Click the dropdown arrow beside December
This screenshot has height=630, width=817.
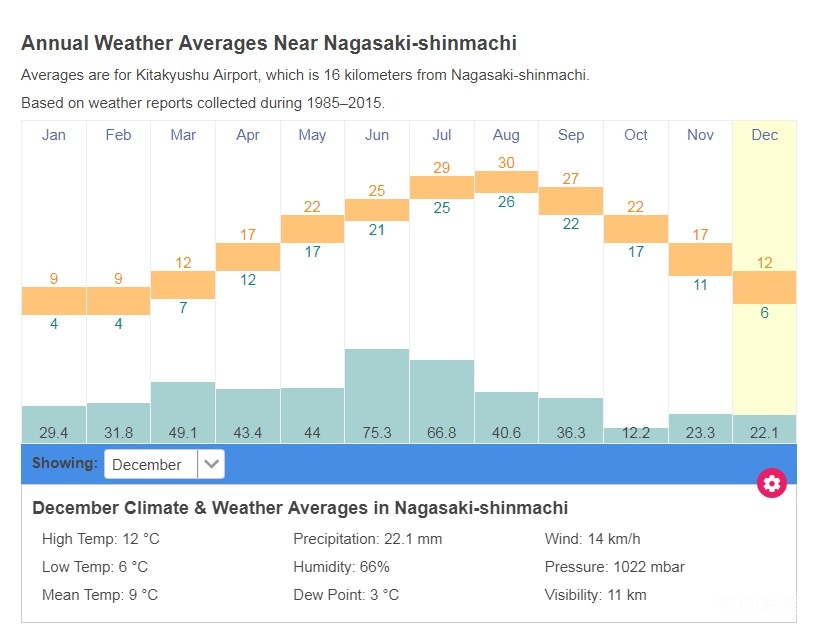[211, 464]
